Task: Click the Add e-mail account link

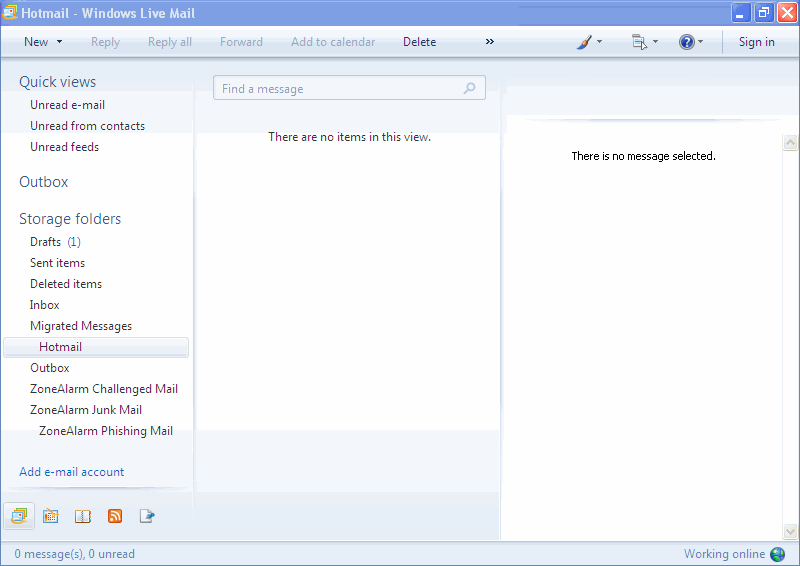Action: tap(71, 472)
